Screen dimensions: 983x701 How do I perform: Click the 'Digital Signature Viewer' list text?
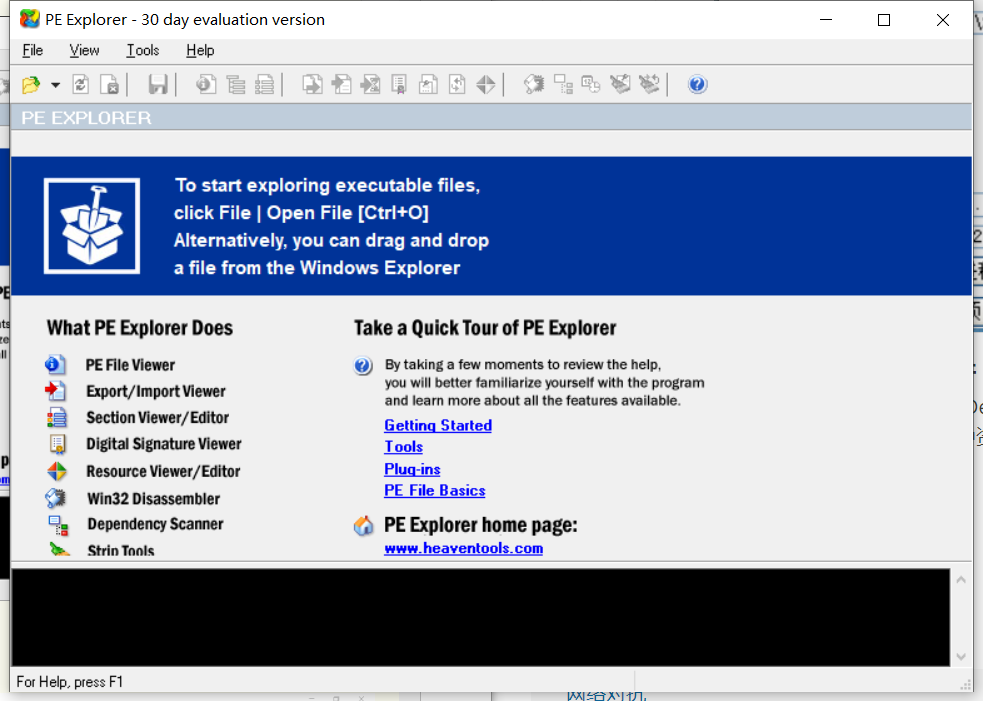click(164, 444)
